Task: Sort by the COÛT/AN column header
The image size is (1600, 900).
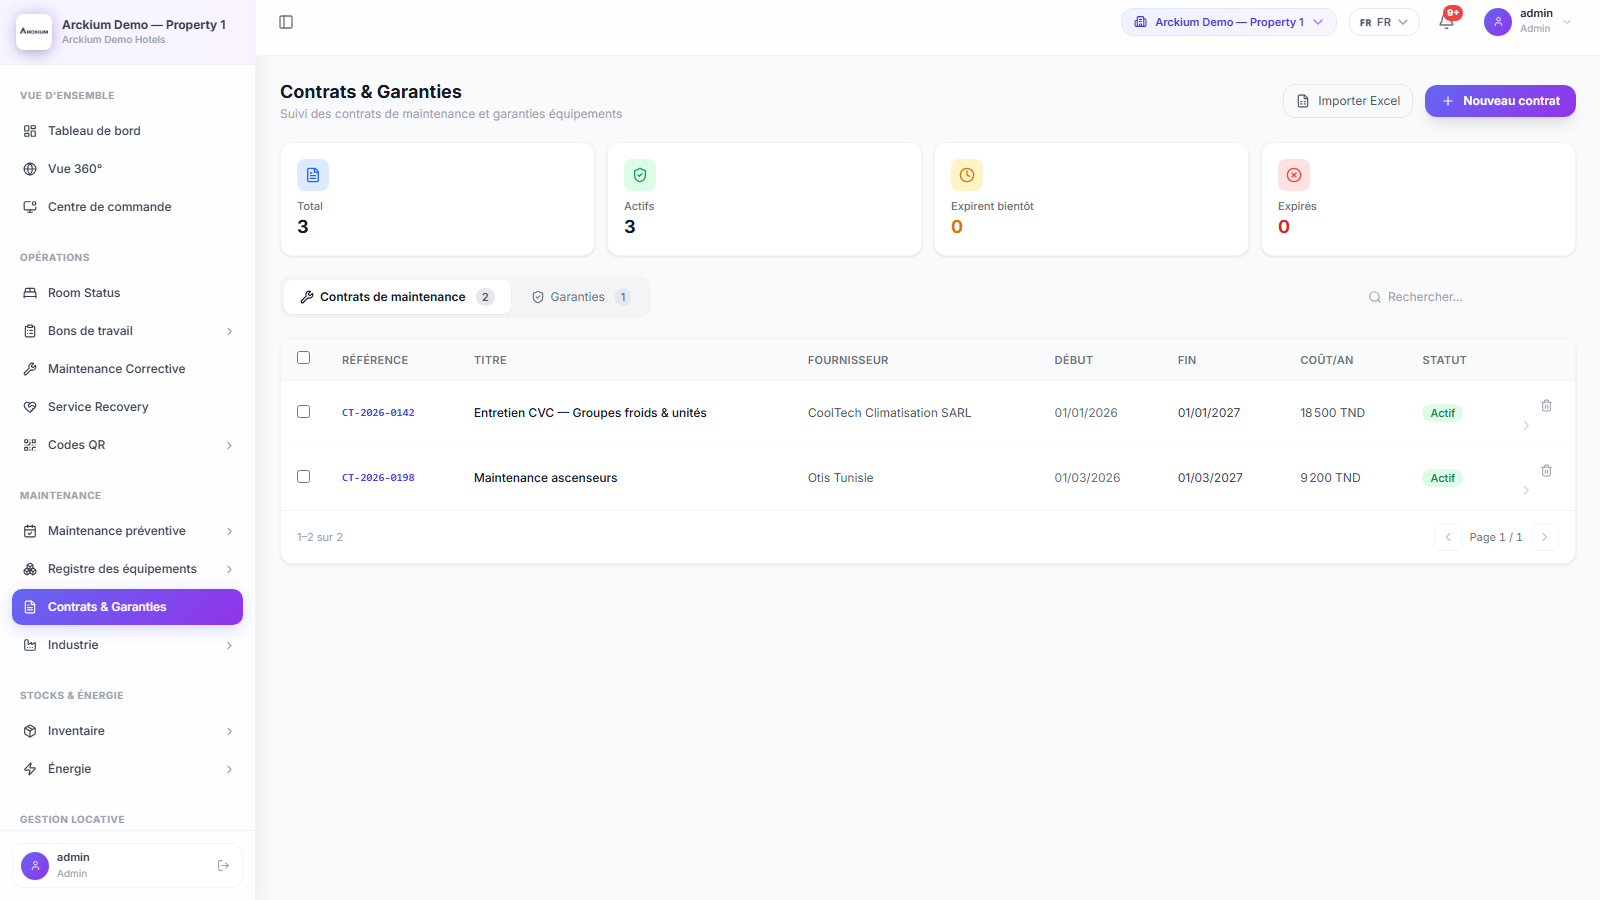Action: [1326, 360]
